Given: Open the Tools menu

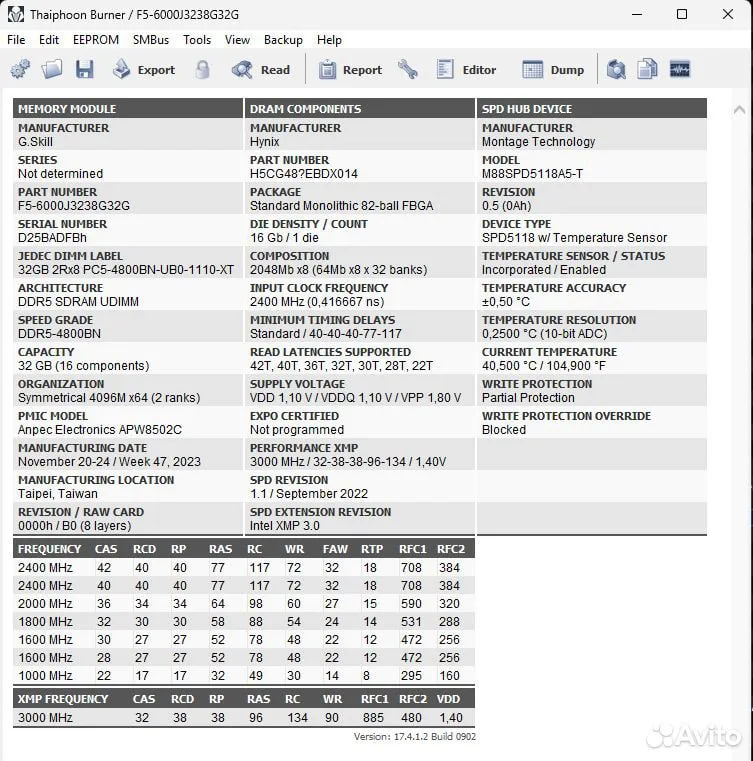Looking at the screenshot, I should pyautogui.click(x=197, y=40).
